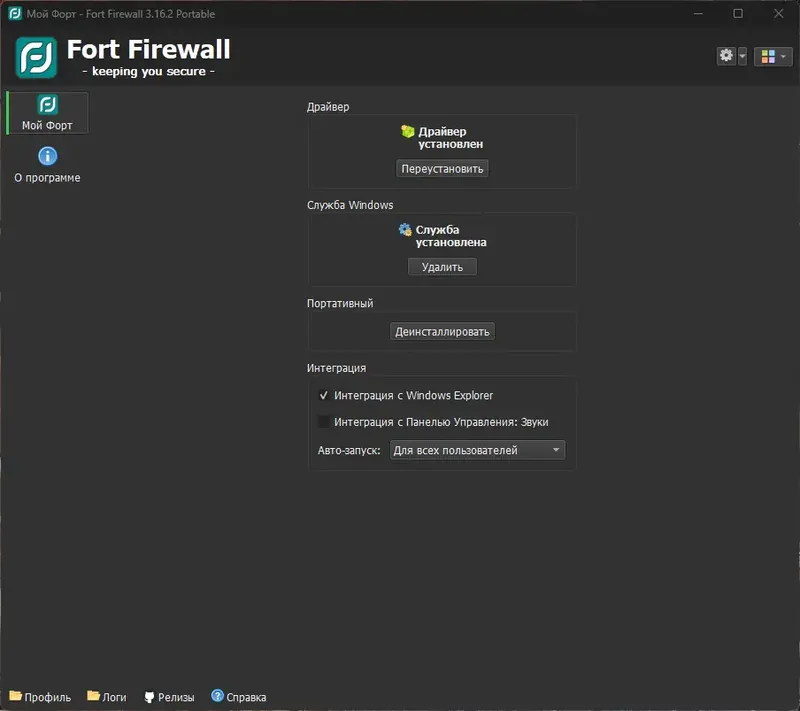
Task: Expand the arrow next to gear icon
Action: [x=742, y=56]
